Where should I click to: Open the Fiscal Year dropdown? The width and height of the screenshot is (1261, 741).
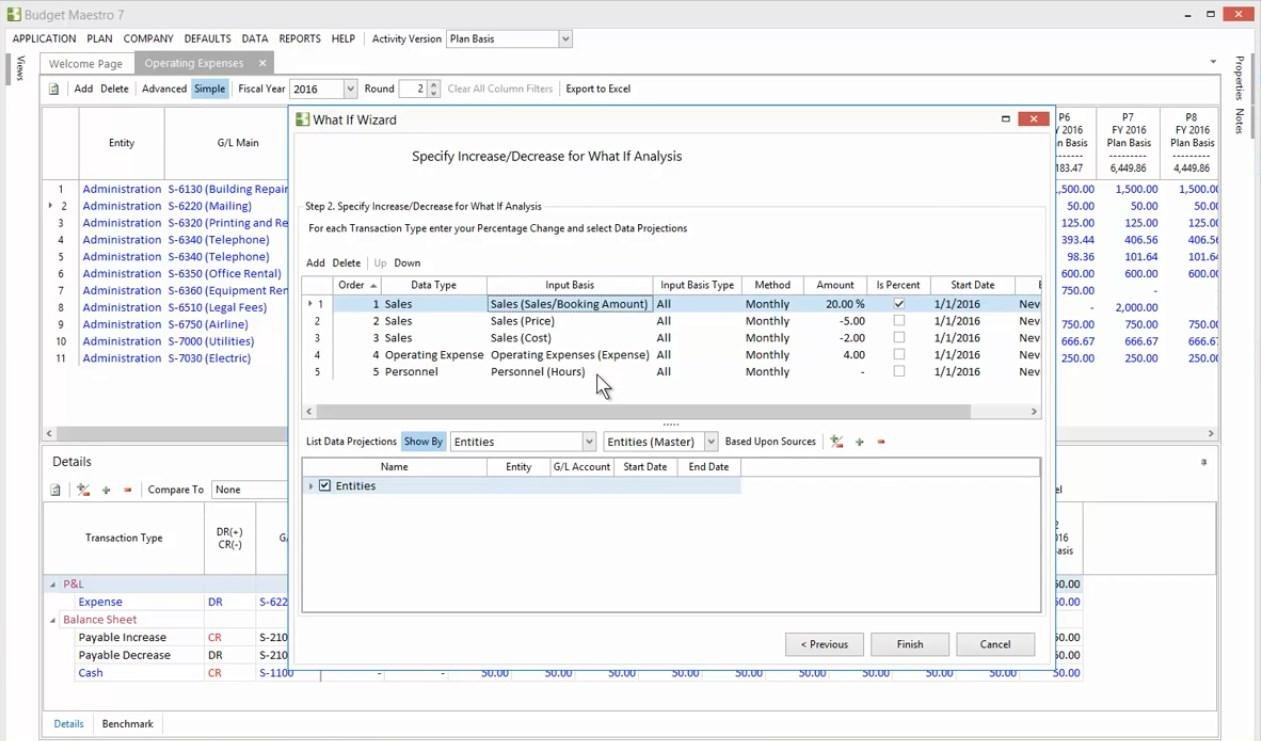(350, 89)
